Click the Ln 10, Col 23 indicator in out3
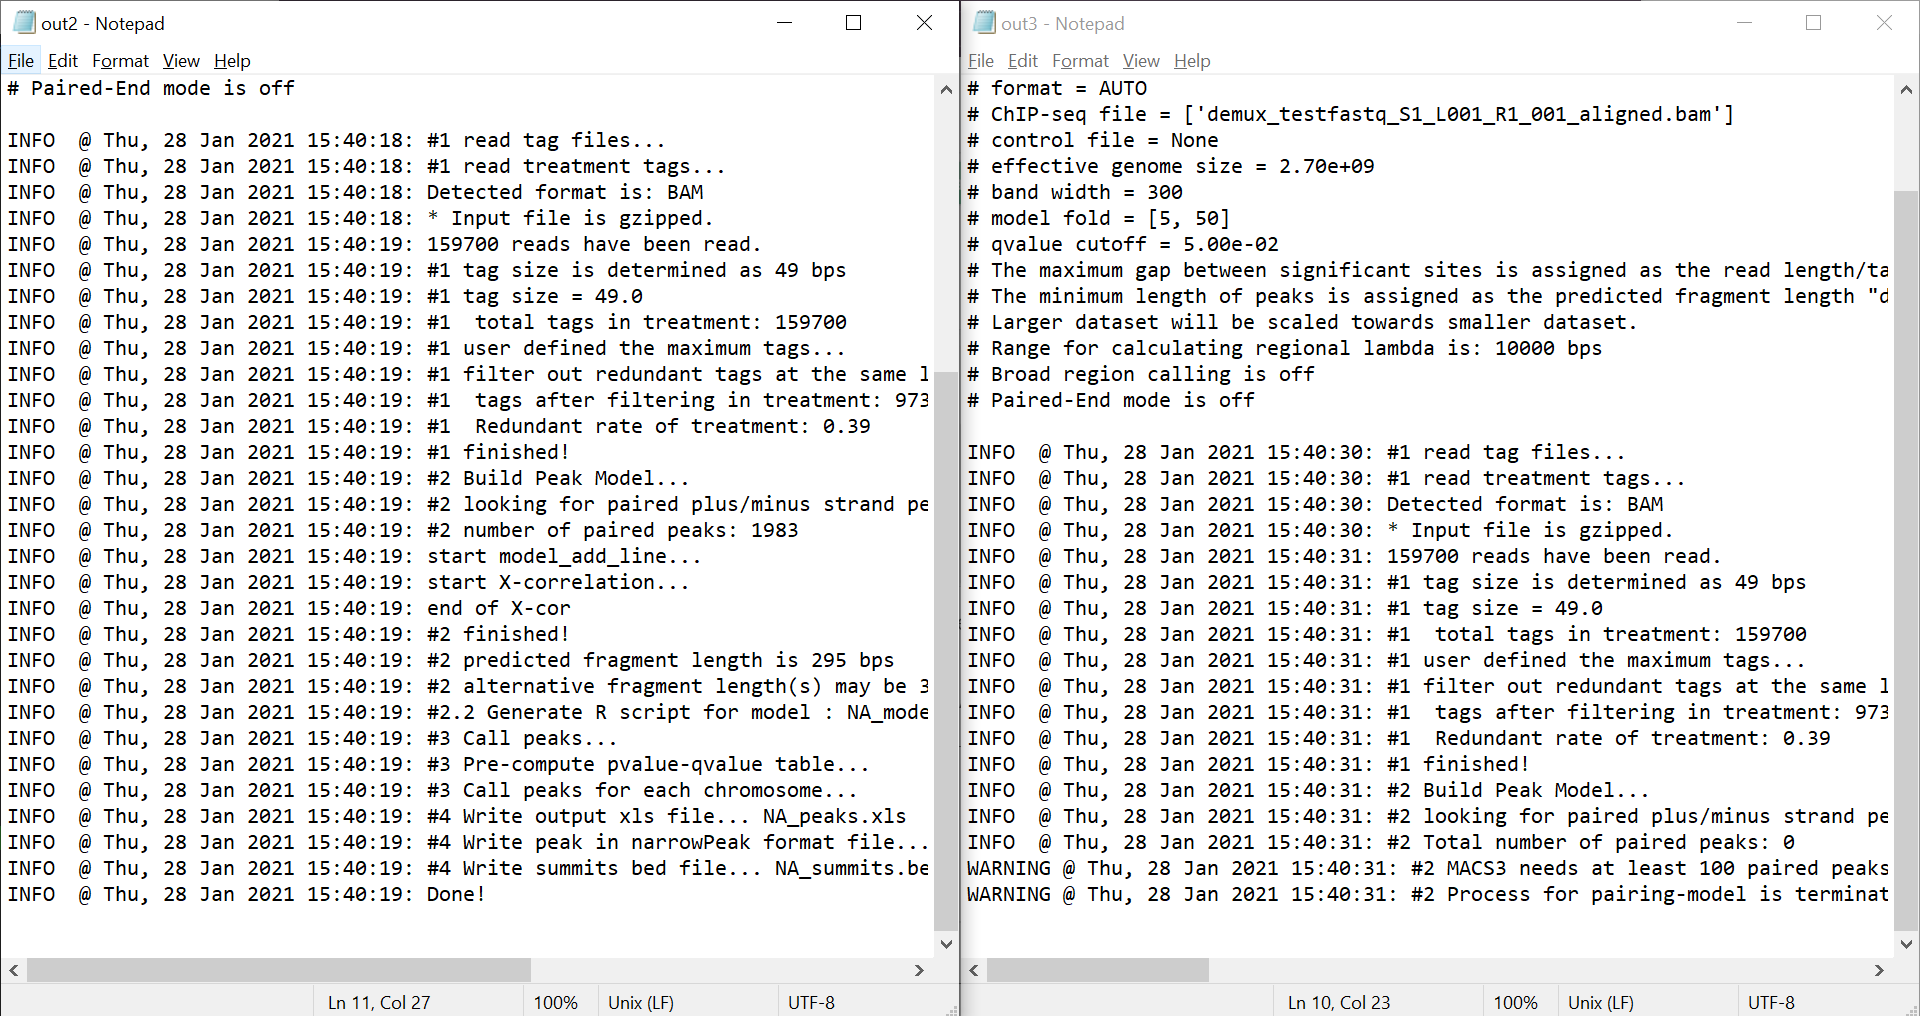 pos(1338,1001)
